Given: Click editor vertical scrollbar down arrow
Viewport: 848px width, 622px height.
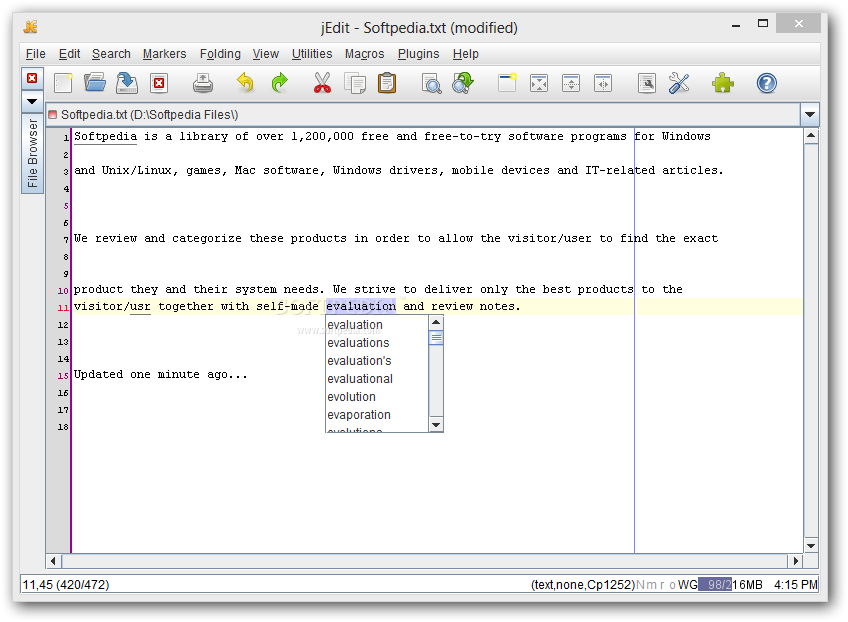Looking at the screenshot, I should point(811,546).
